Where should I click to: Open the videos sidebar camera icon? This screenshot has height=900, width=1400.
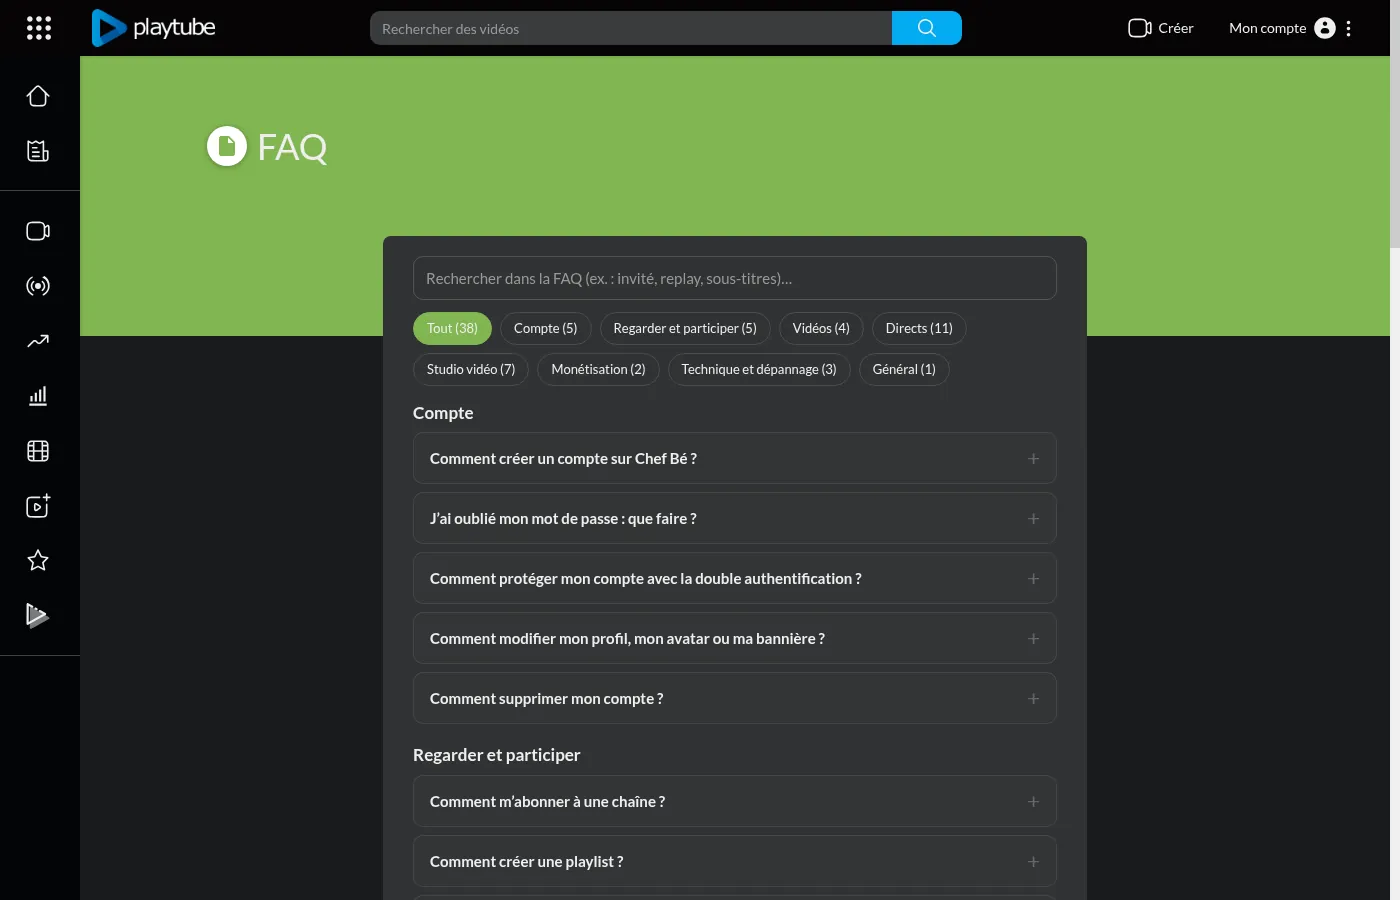click(x=38, y=231)
